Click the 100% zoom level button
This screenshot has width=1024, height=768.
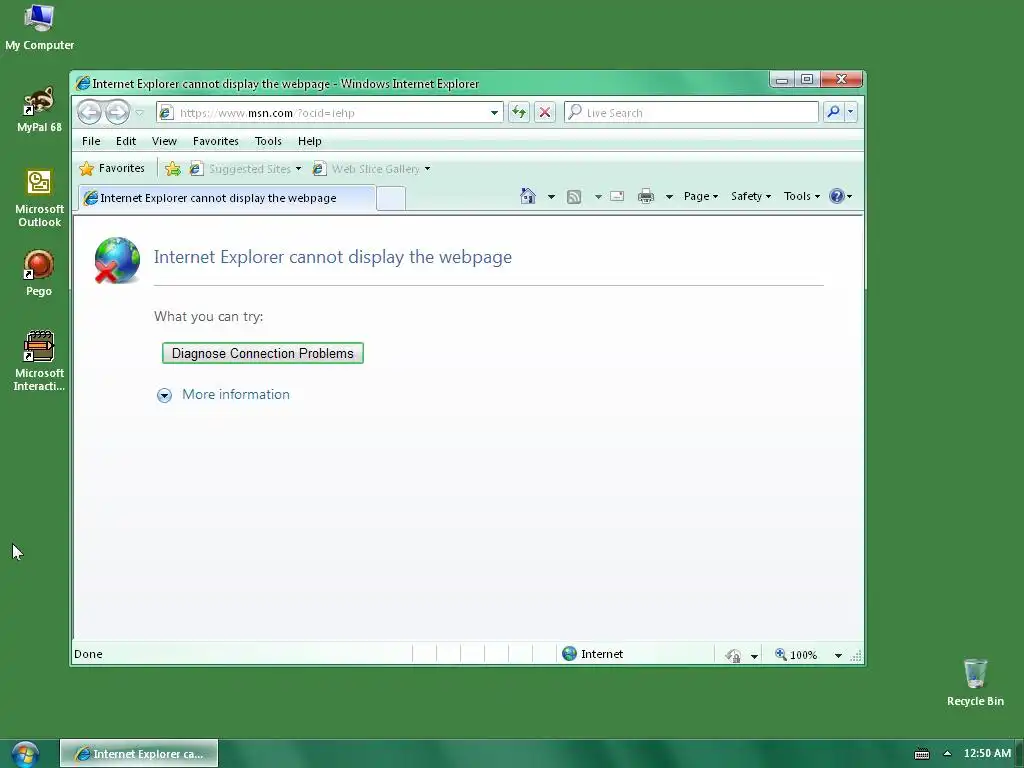[796, 654]
